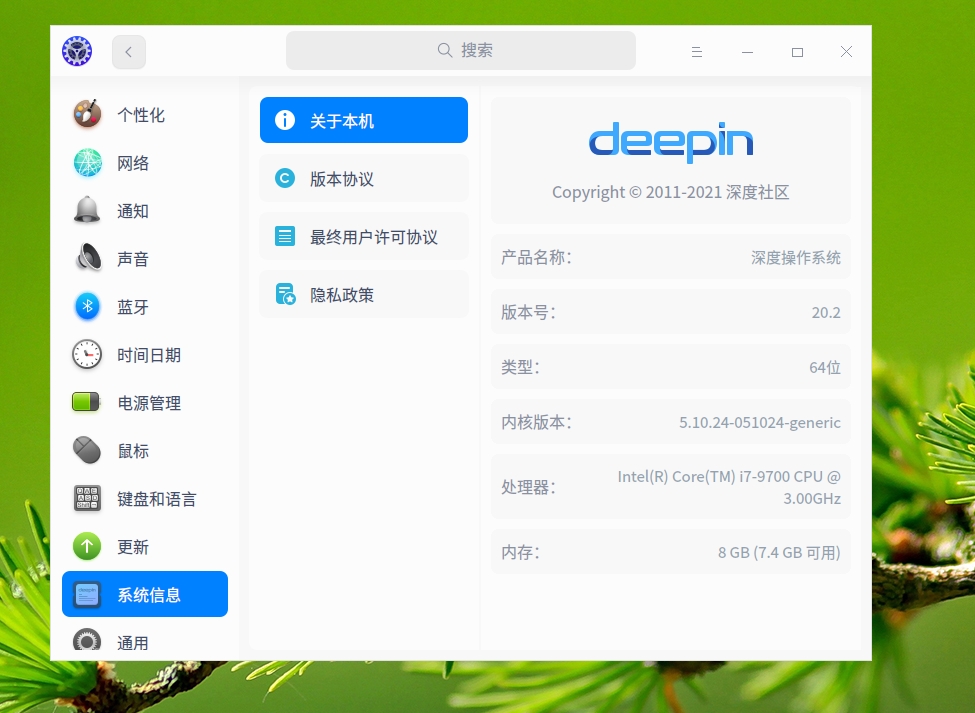Select the 关于本机 tab
Viewport: 975px width, 713px height.
click(x=364, y=120)
